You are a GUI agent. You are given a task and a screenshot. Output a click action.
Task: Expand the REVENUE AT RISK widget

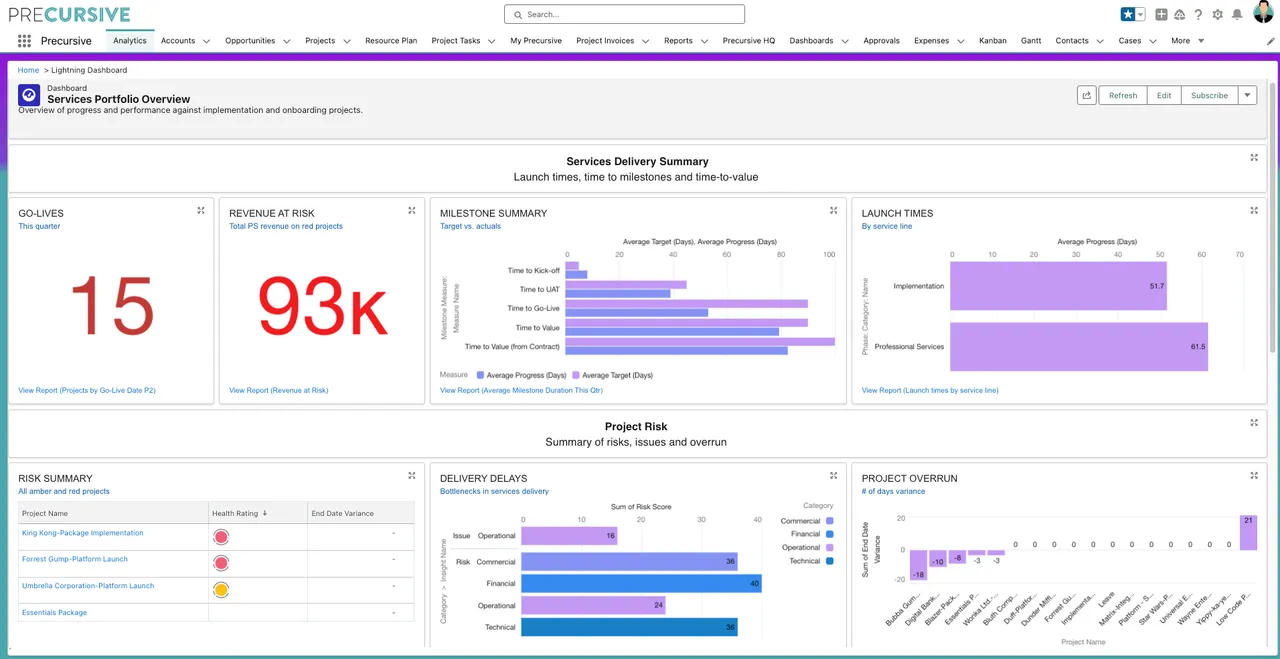coord(412,210)
